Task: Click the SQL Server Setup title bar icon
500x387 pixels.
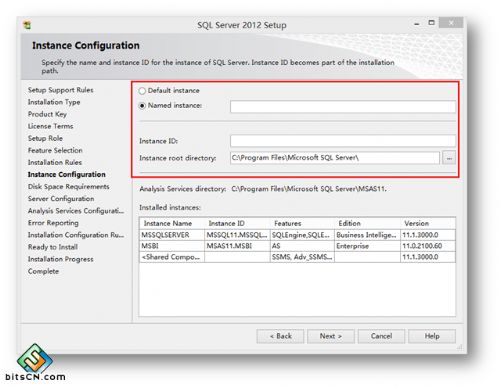Action: coord(27,25)
